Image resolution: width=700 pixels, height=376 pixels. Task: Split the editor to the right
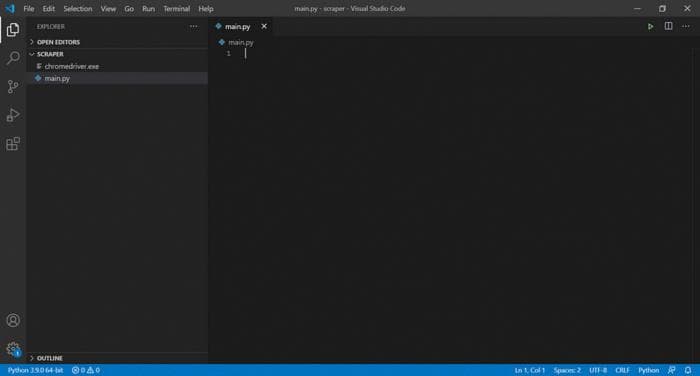click(668, 26)
